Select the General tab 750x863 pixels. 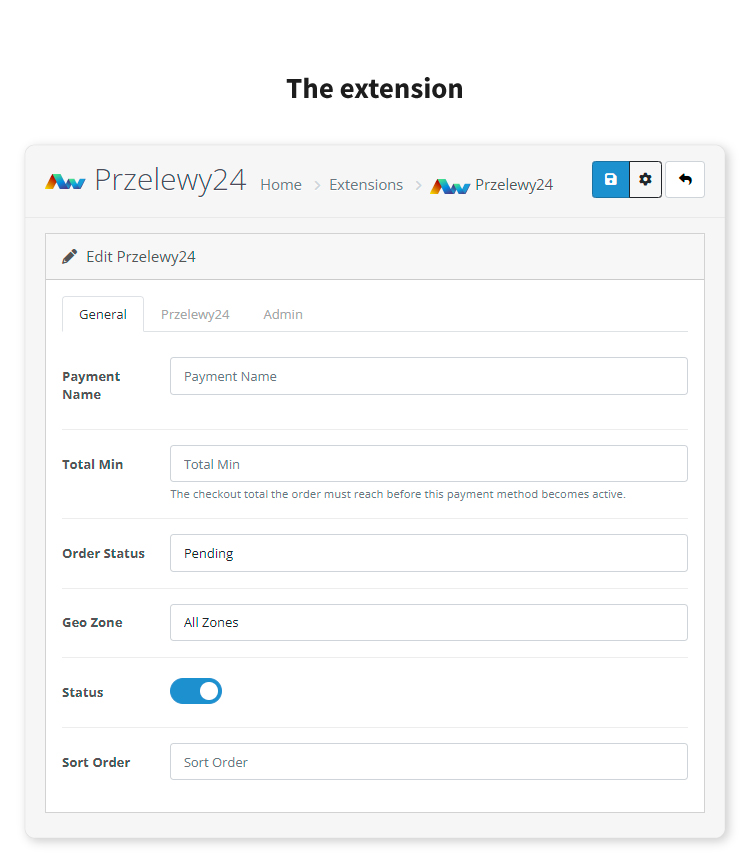(103, 313)
